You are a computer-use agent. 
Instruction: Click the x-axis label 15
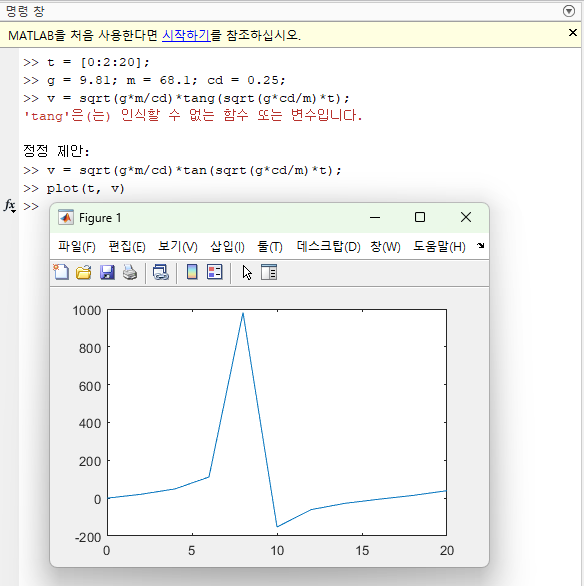coord(362,551)
